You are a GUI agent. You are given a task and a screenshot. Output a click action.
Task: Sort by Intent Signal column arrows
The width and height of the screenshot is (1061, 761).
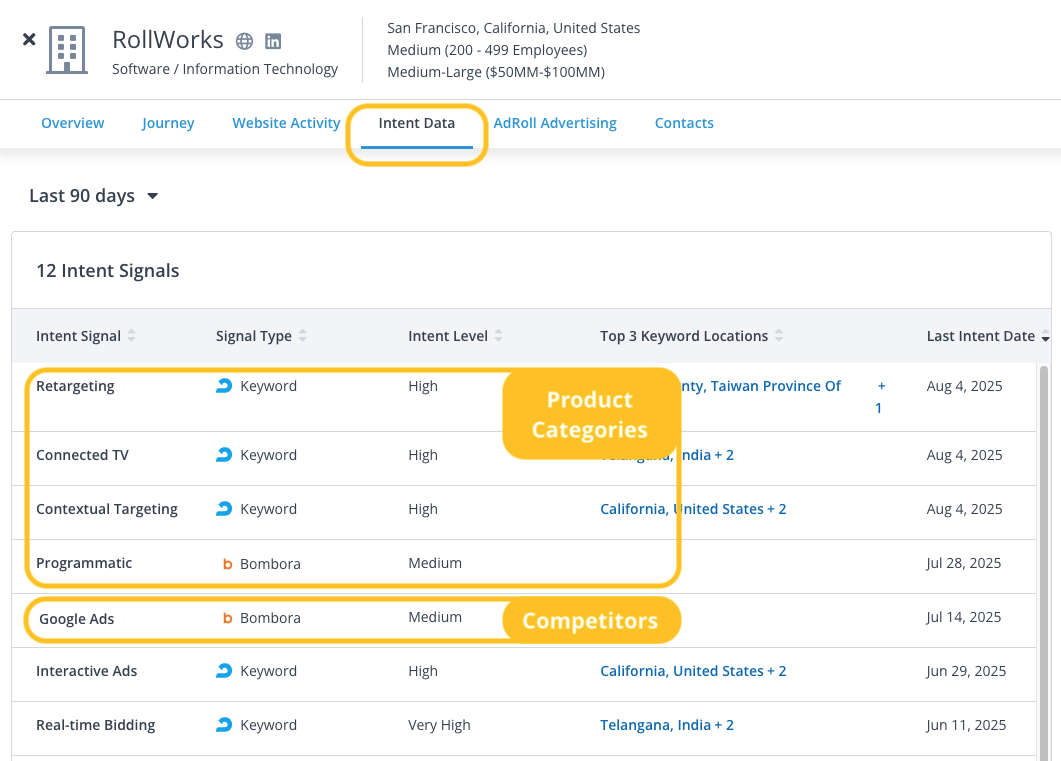(132, 336)
